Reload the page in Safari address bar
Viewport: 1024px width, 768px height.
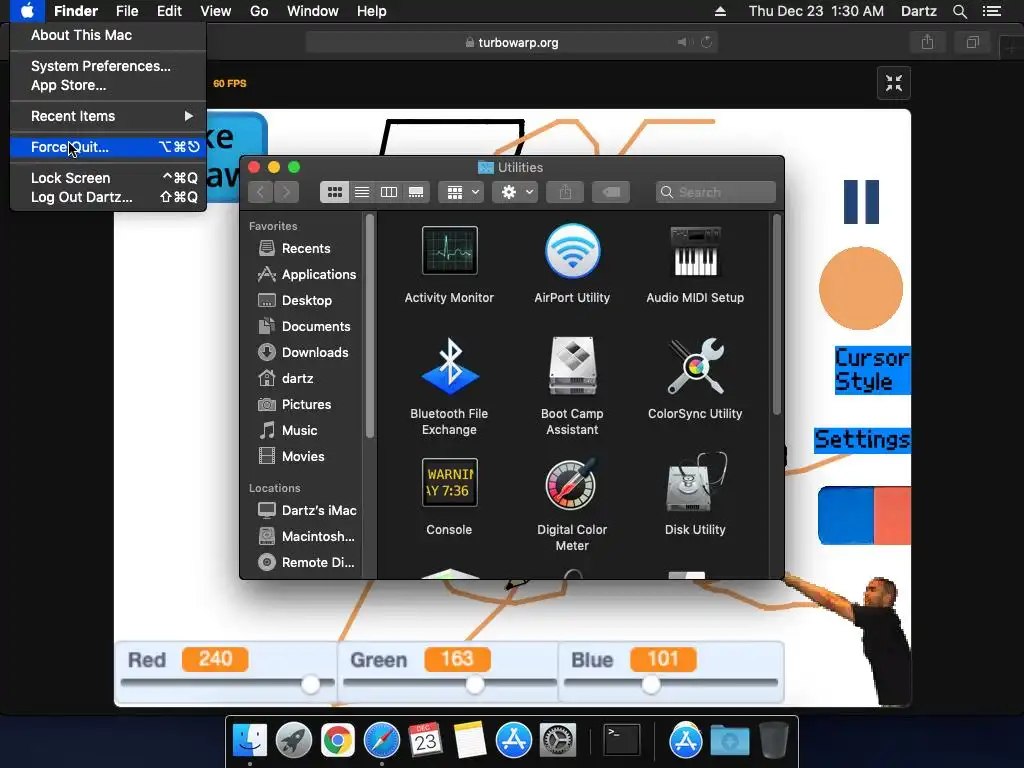(x=706, y=42)
